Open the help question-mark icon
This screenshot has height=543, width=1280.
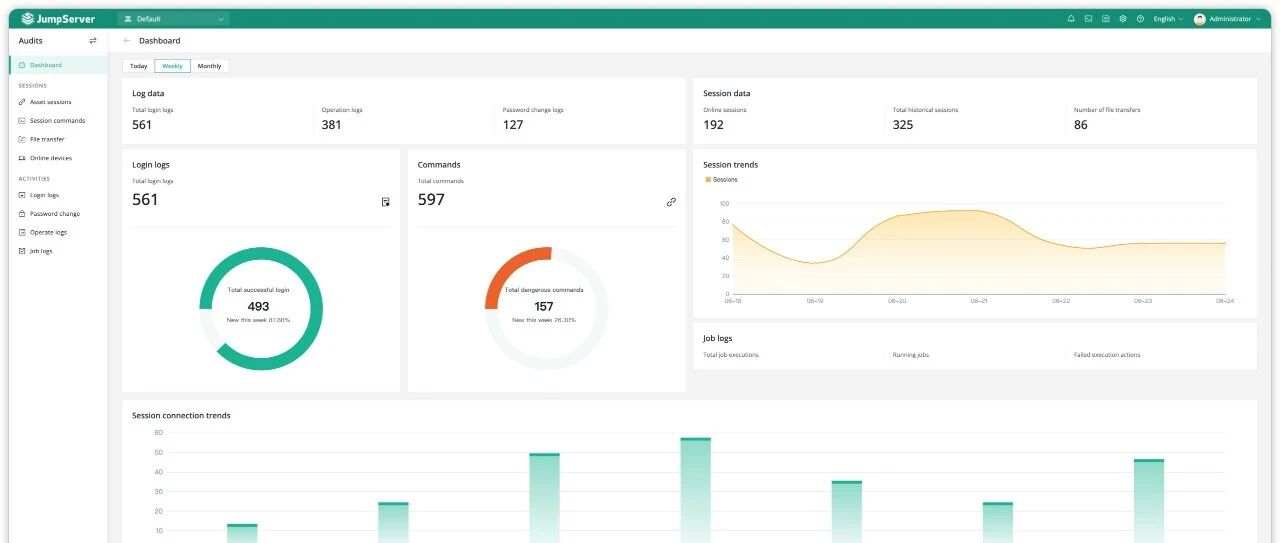click(x=1140, y=19)
